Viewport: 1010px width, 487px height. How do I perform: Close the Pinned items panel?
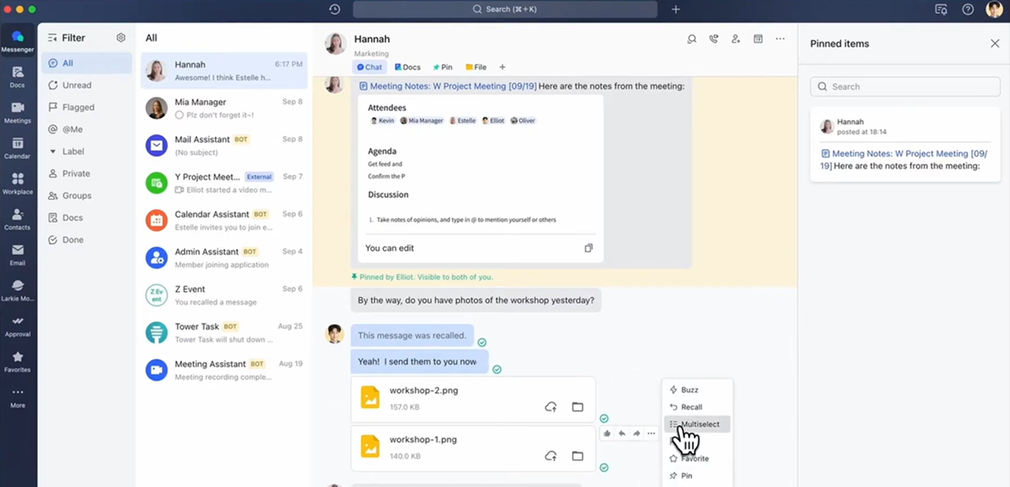tap(994, 44)
